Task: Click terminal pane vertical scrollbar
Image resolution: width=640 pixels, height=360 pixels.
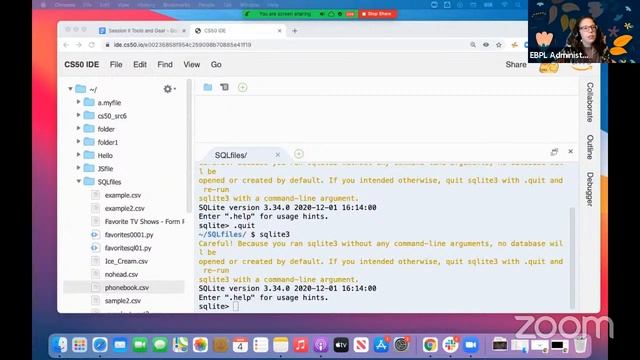Action: tap(572, 257)
